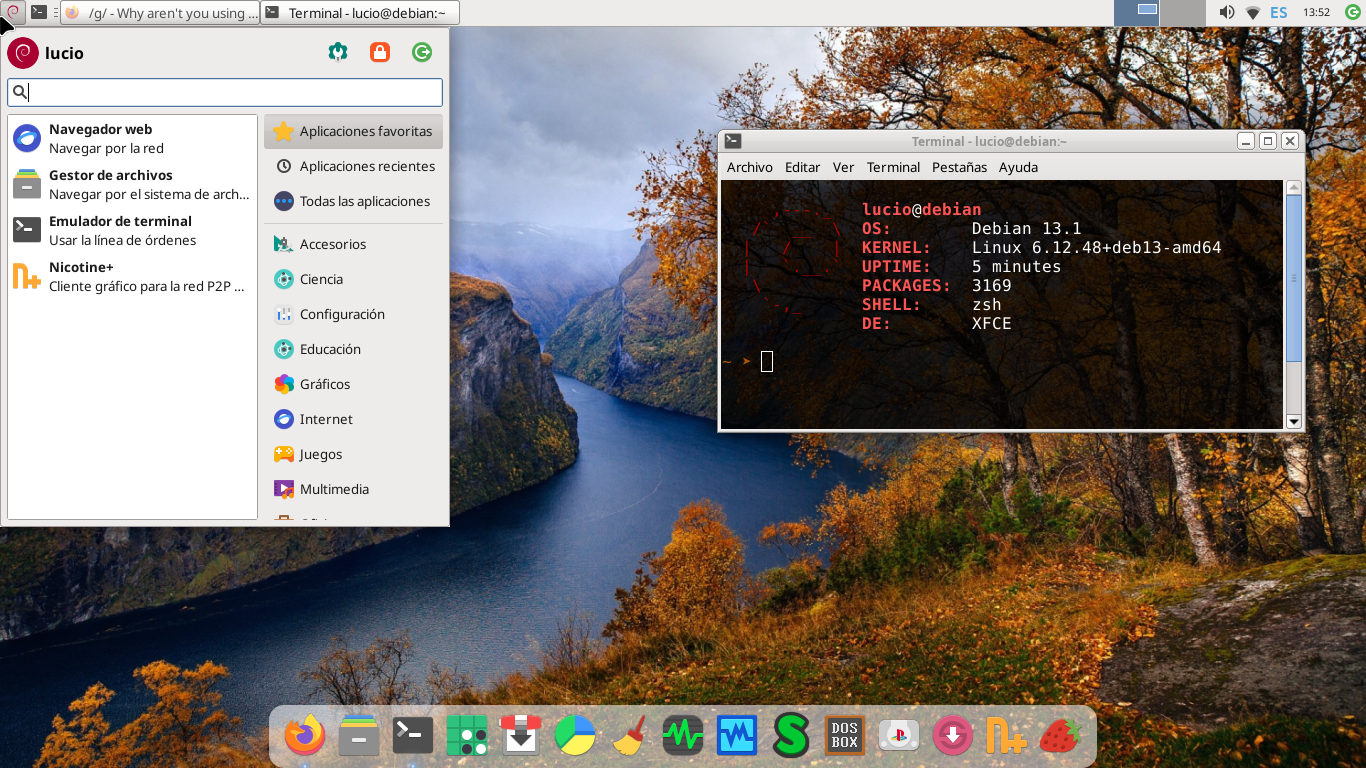Launch Nicotine+ from the favorites list
This screenshot has width=1366, height=768.
[x=132, y=276]
